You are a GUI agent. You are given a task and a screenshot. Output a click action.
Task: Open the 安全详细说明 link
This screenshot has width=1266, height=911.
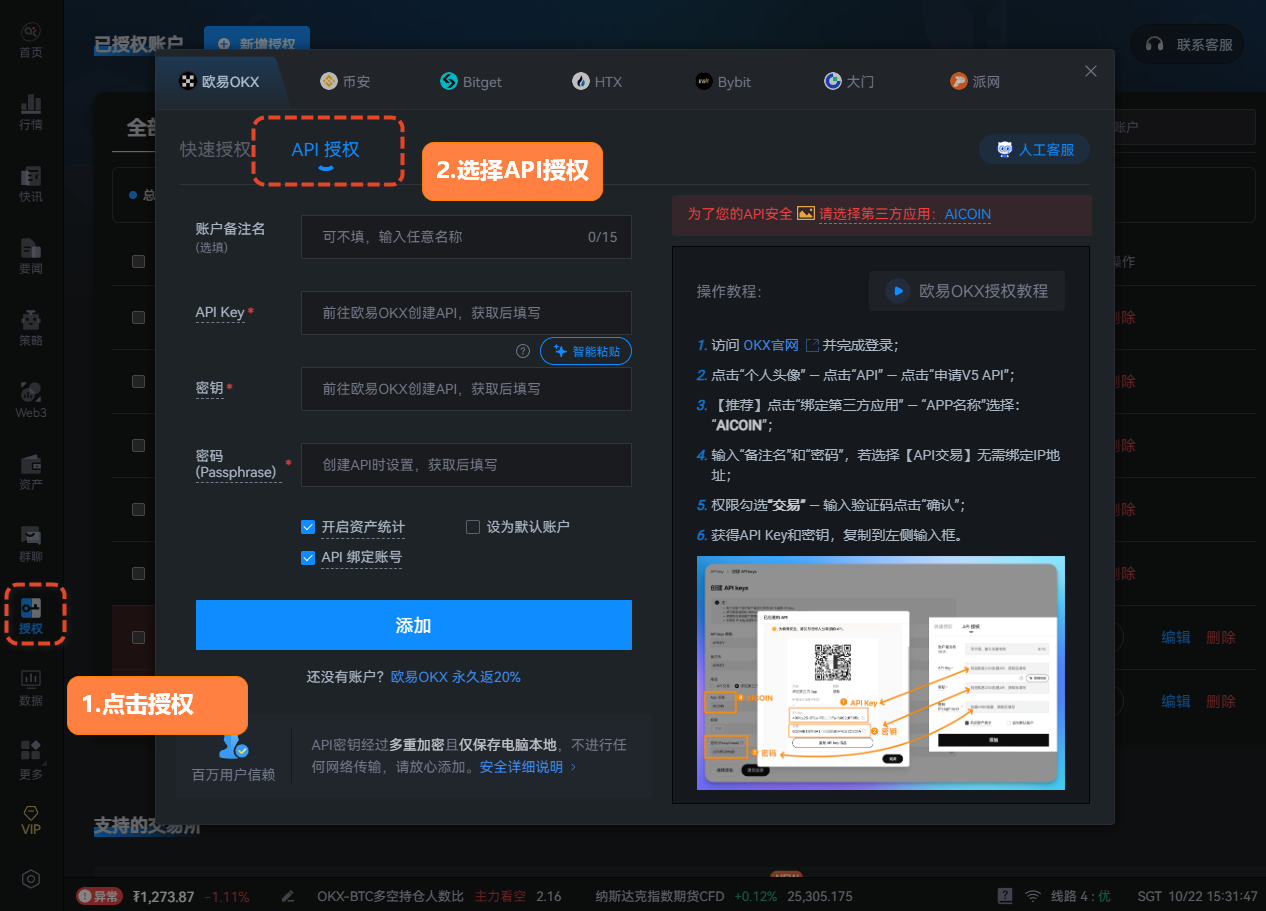(x=528, y=767)
